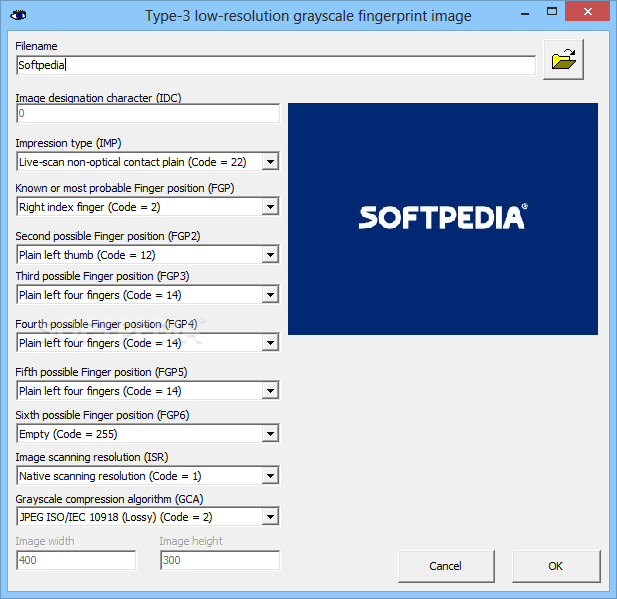
Task: Click 'Image scanning resolution (ISR)' label
Action: coord(92,457)
